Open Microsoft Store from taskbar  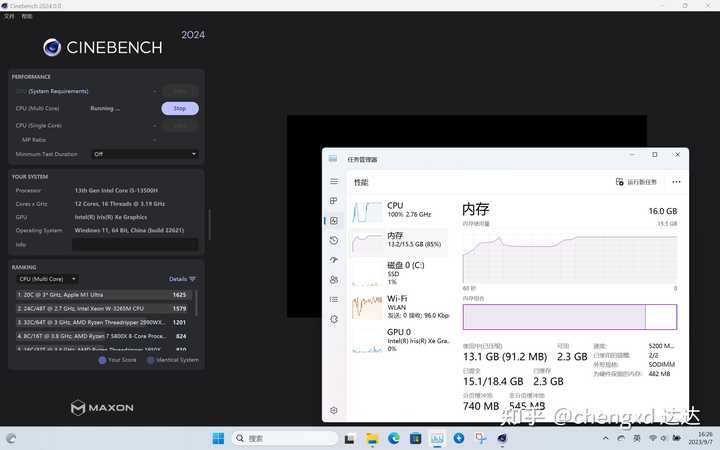[416, 439]
